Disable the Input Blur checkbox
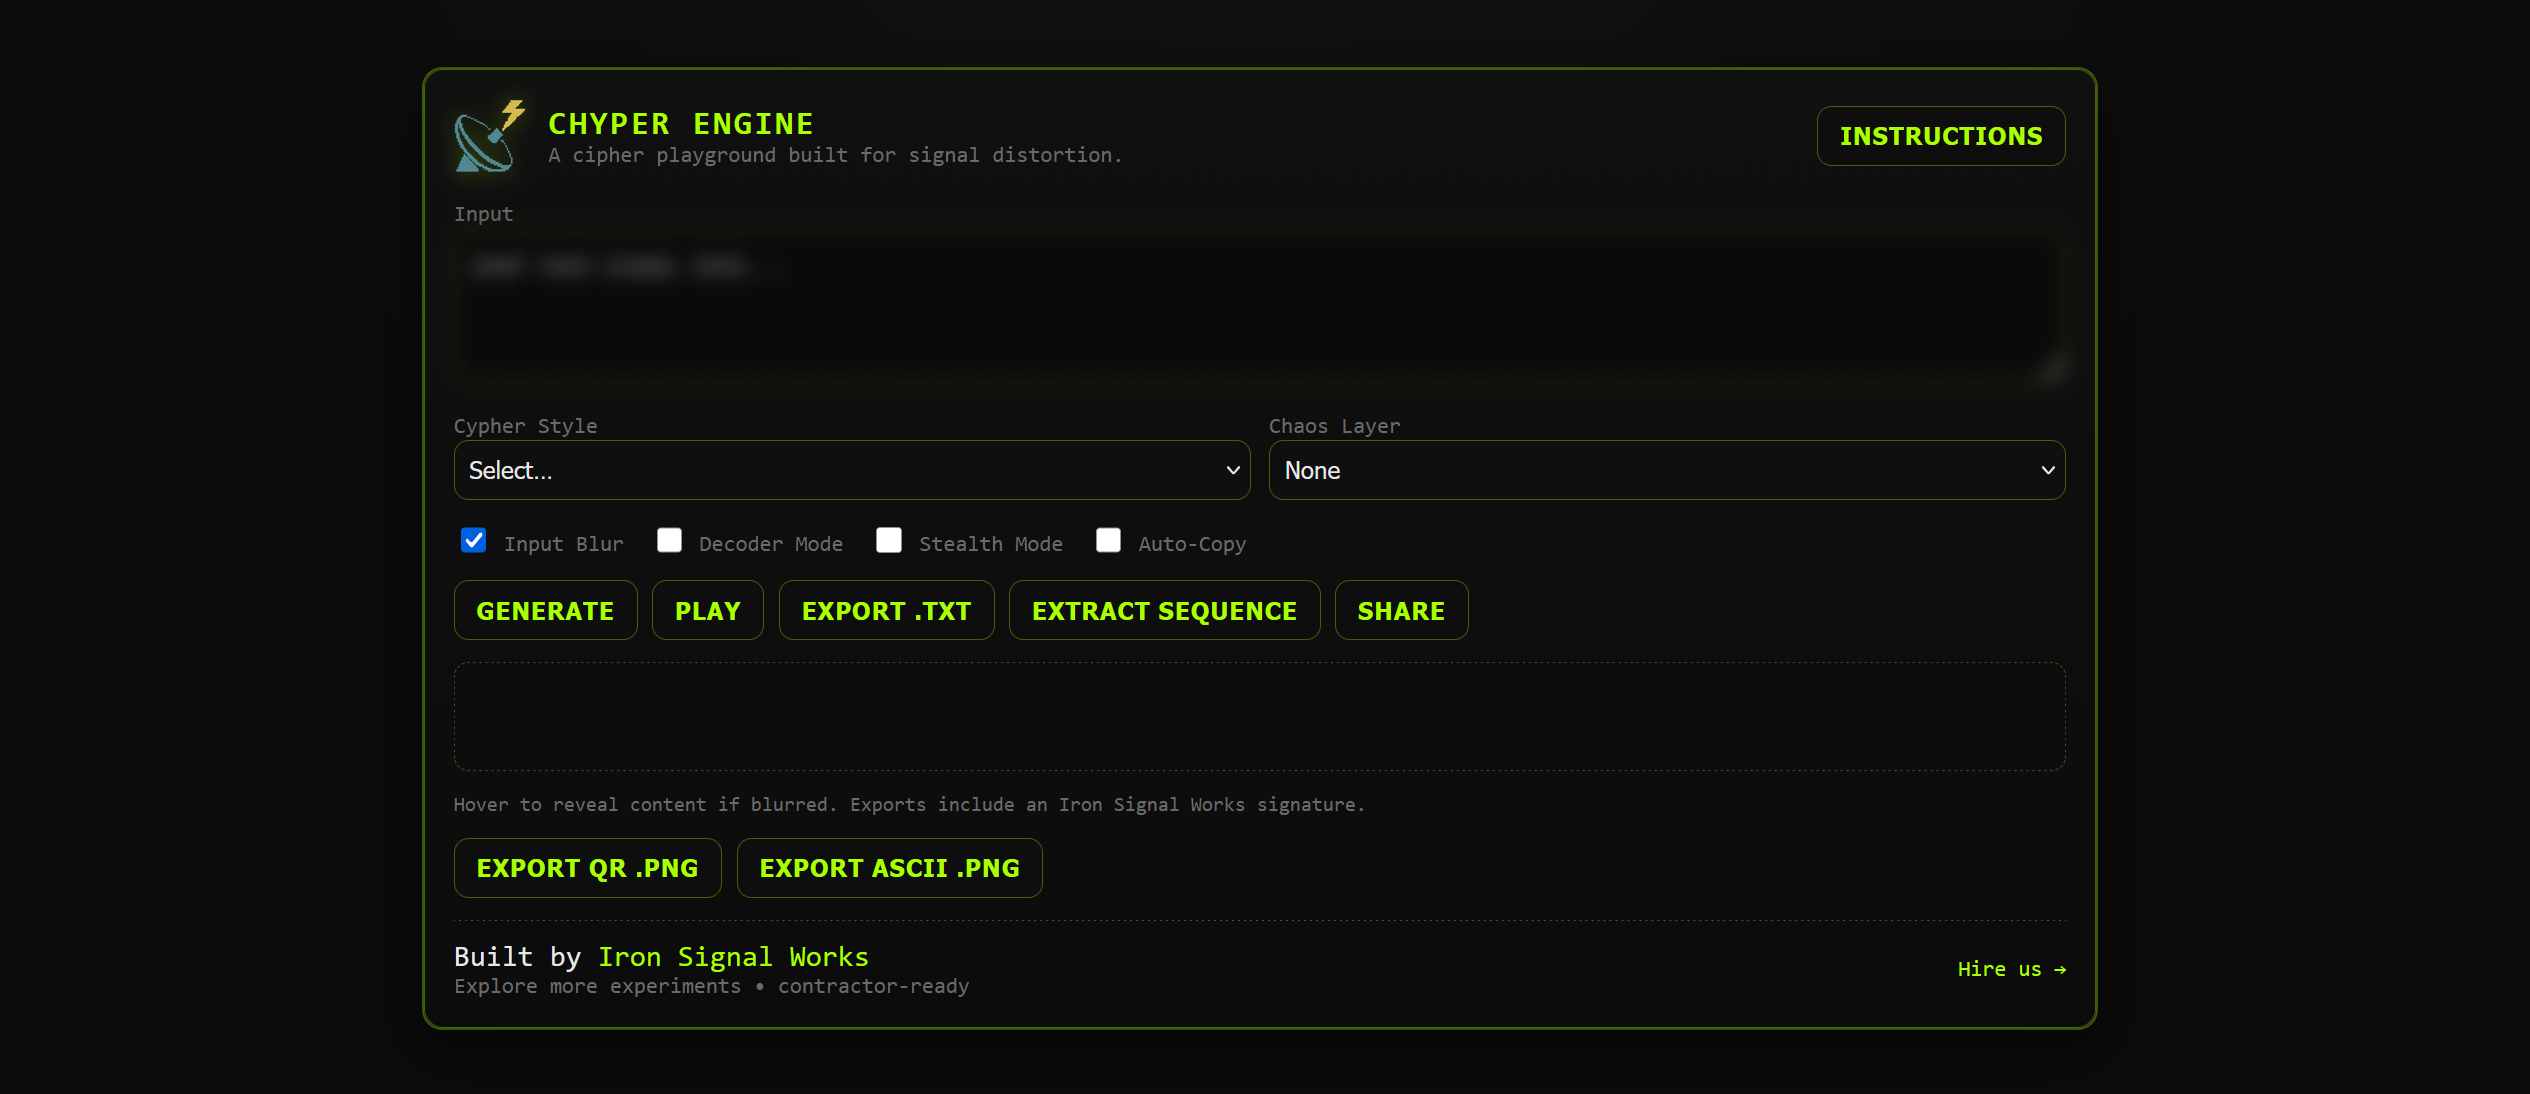This screenshot has height=1094, width=2530. point(472,540)
